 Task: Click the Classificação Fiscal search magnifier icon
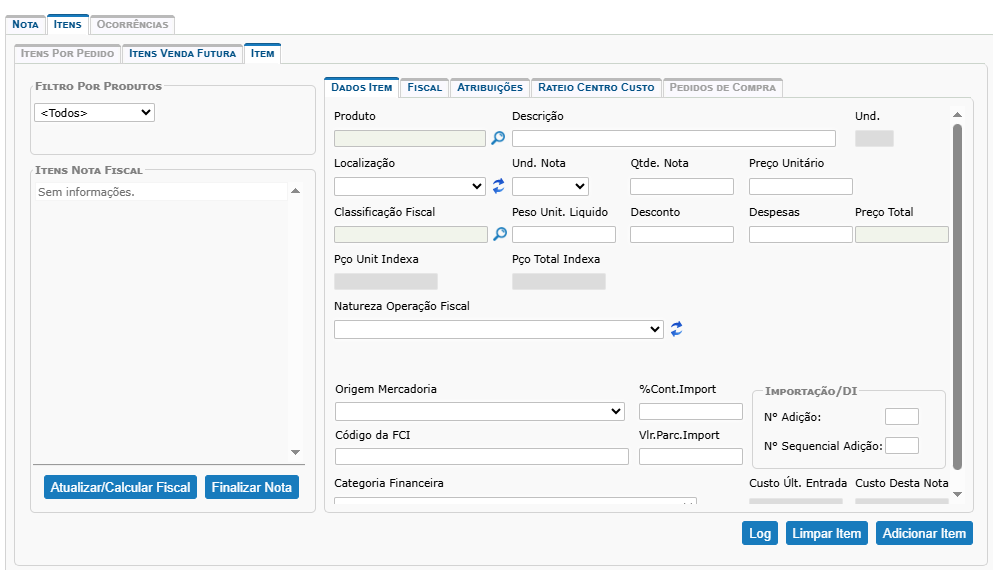499,234
